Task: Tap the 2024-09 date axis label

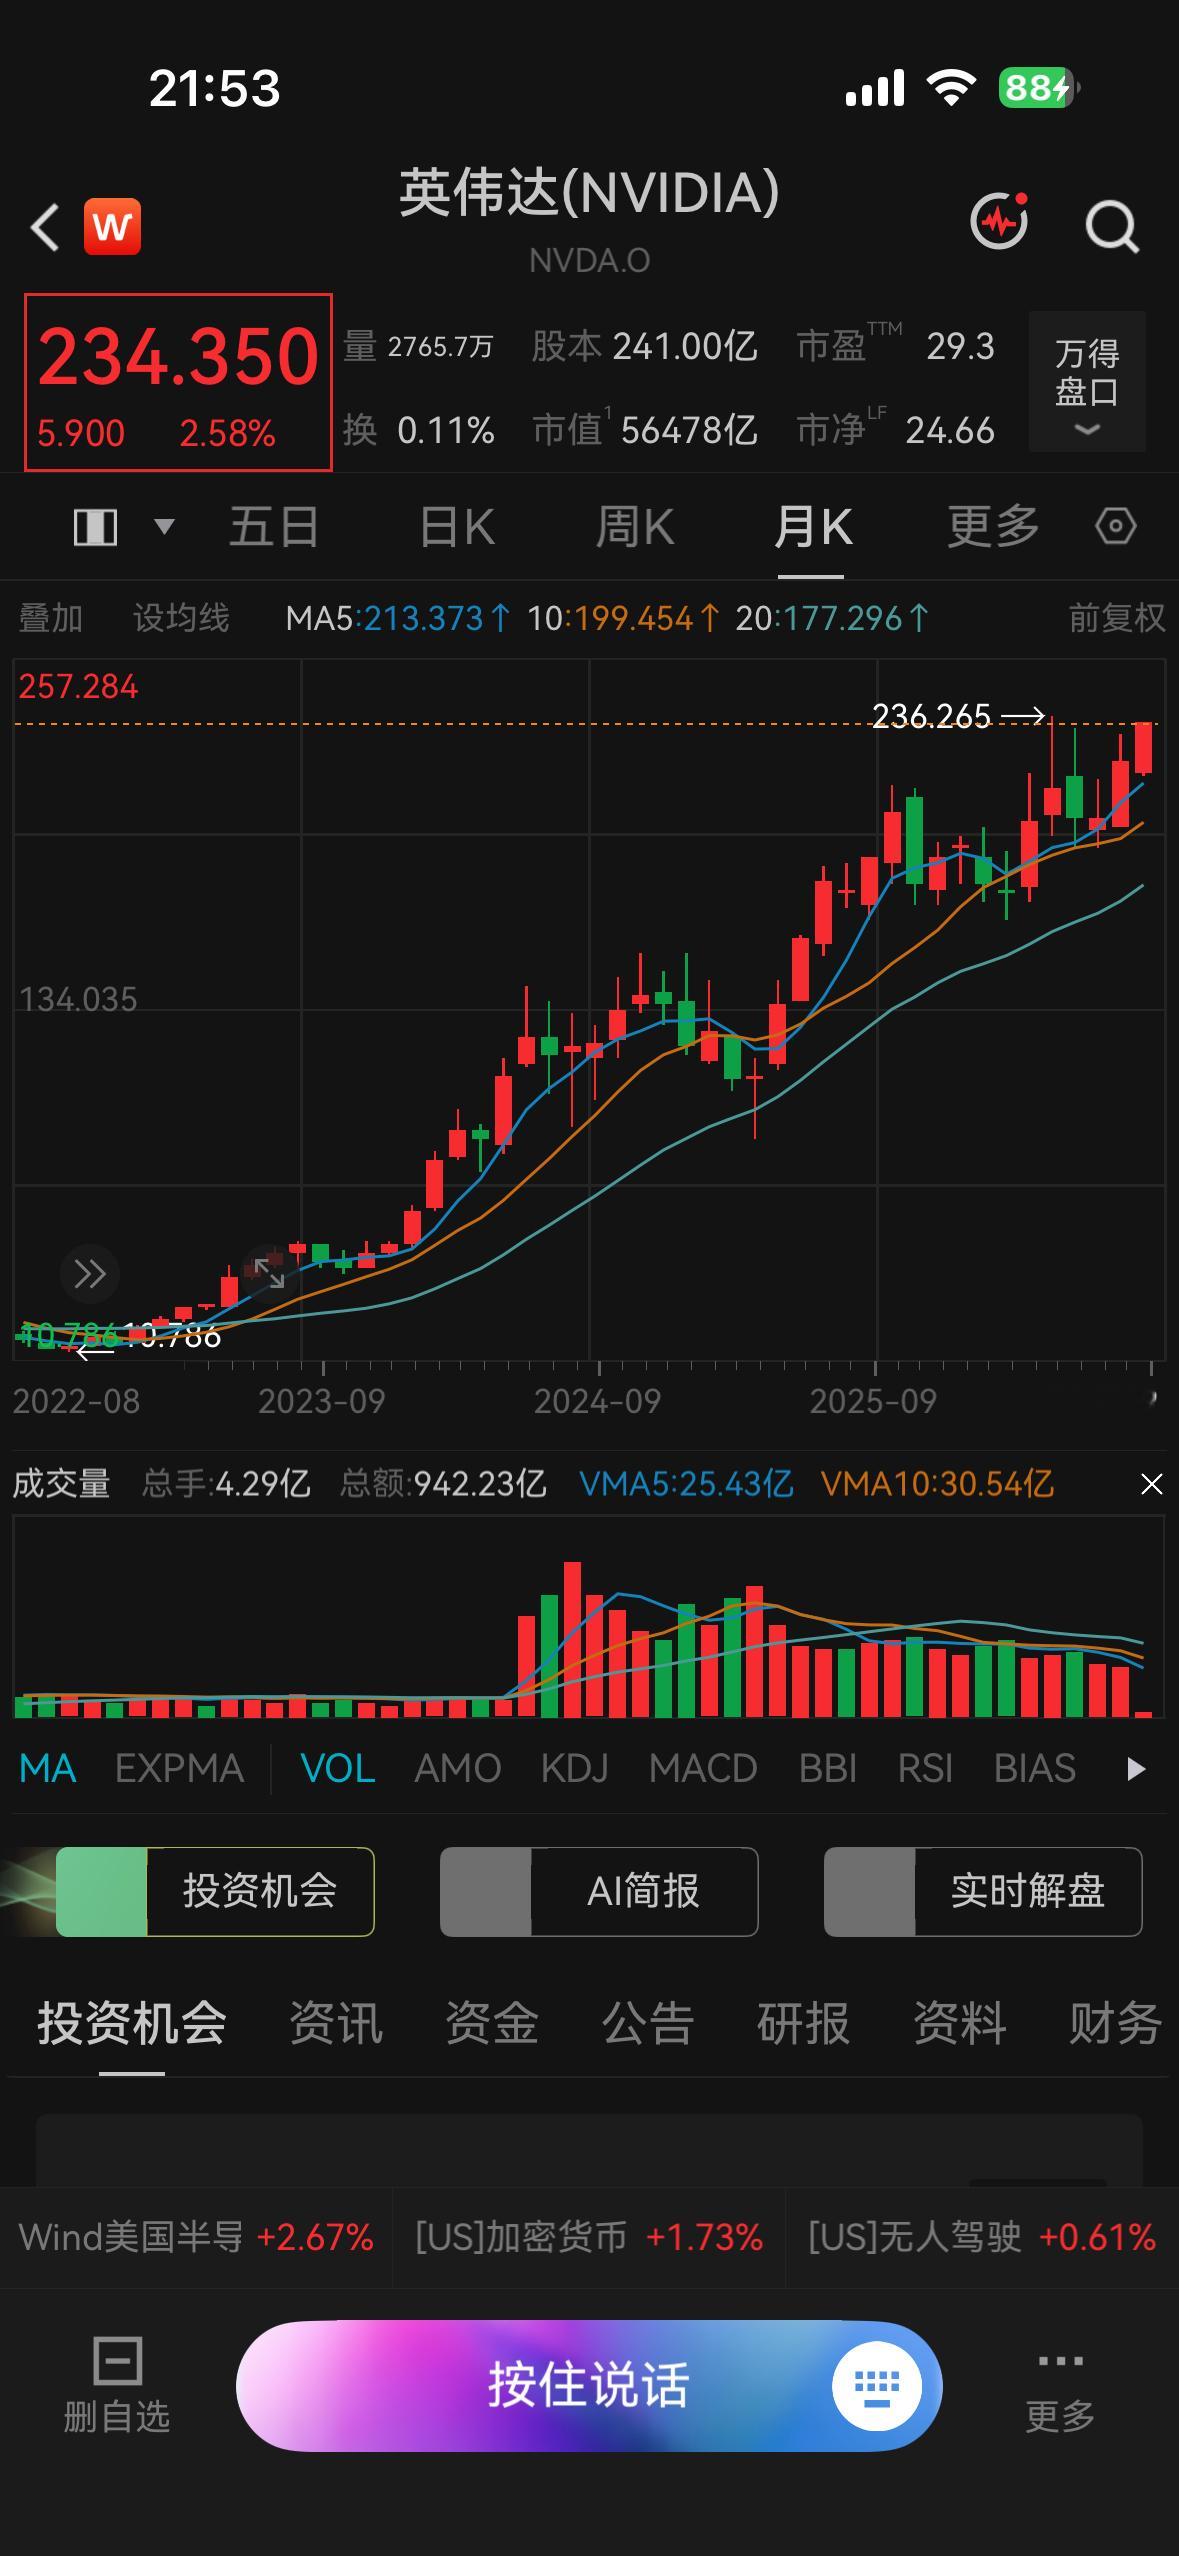Action: click(x=597, y=1401)
